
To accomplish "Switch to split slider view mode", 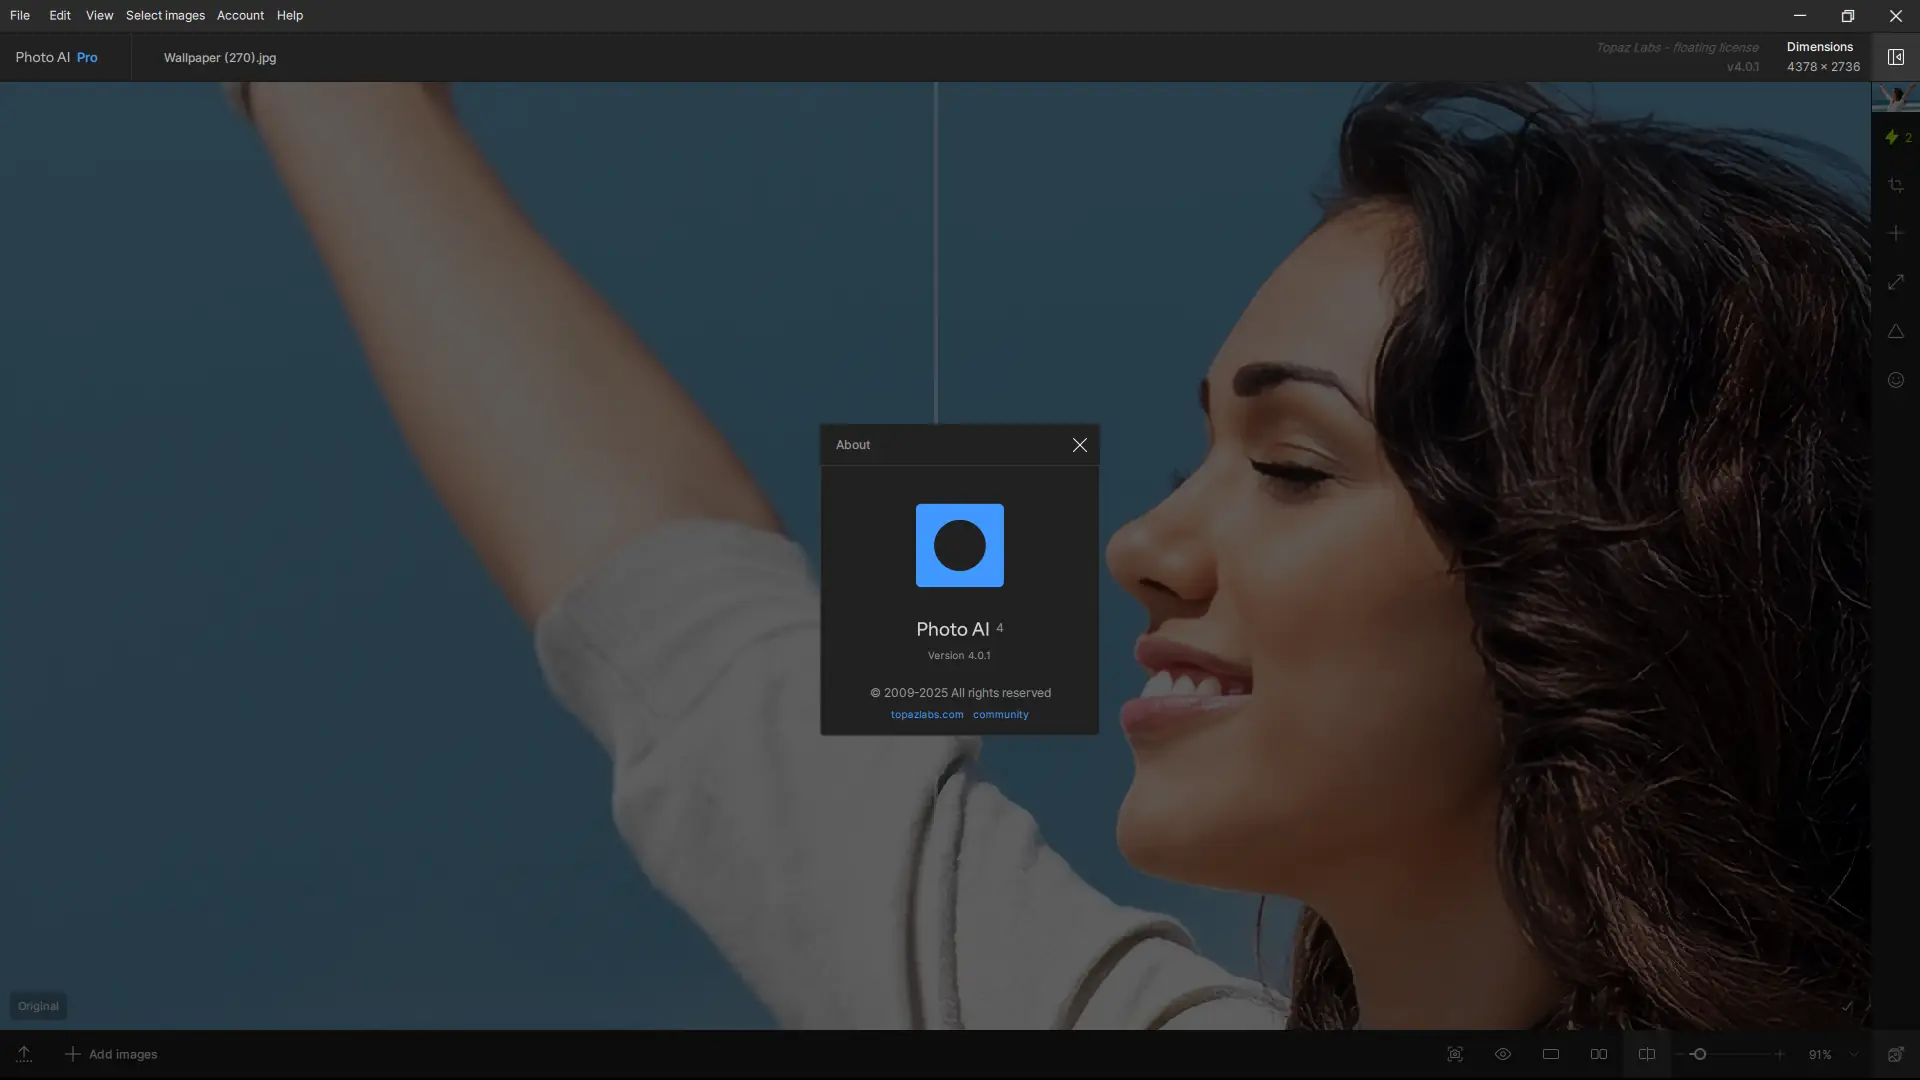I will tap(1646, 1054).
